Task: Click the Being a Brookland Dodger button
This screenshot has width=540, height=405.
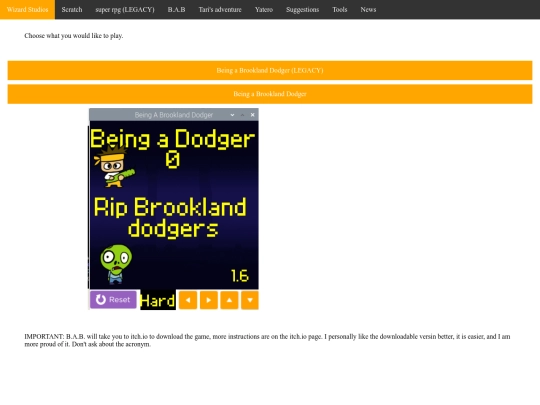Action: click(x=270, y=94)
